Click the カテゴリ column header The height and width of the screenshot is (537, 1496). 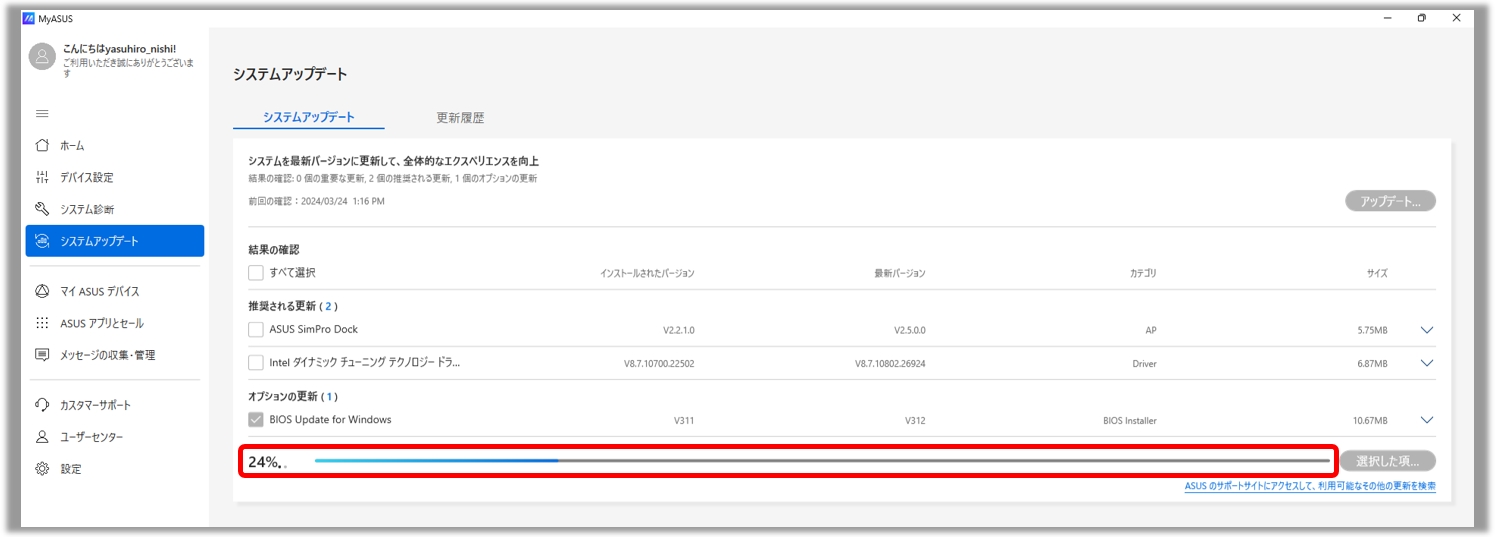[x=1143, y=273]
